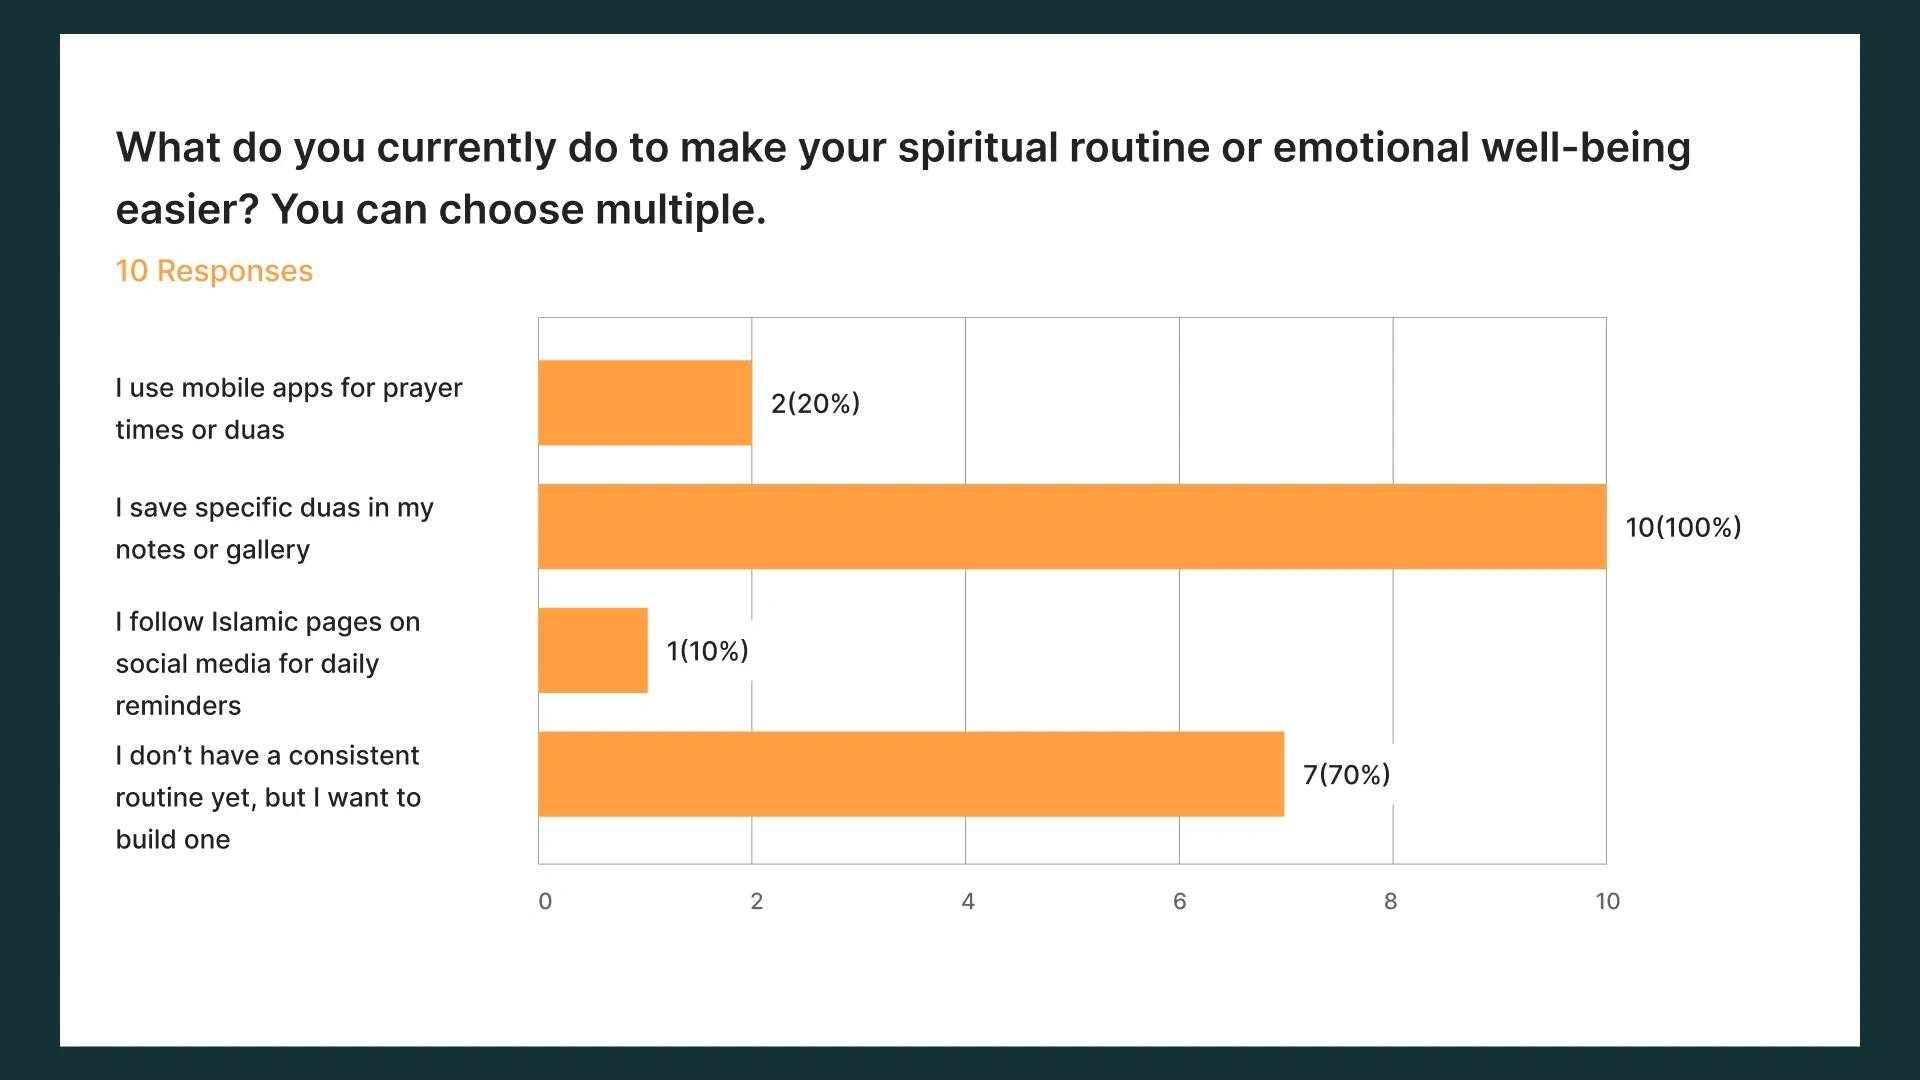Select the bar for no consistent routine
Viewport: 1920px width, 1080px height.
(910, 774)
